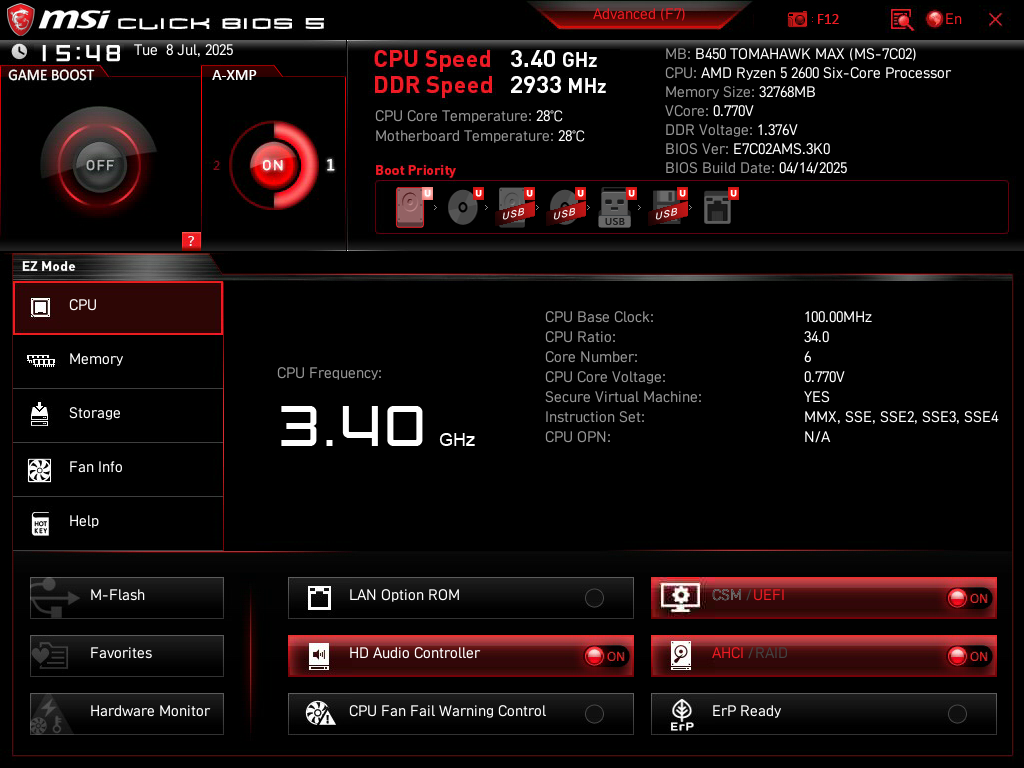Select the hard disk boot device icon

pyautogui.click(x=413, y=207)
